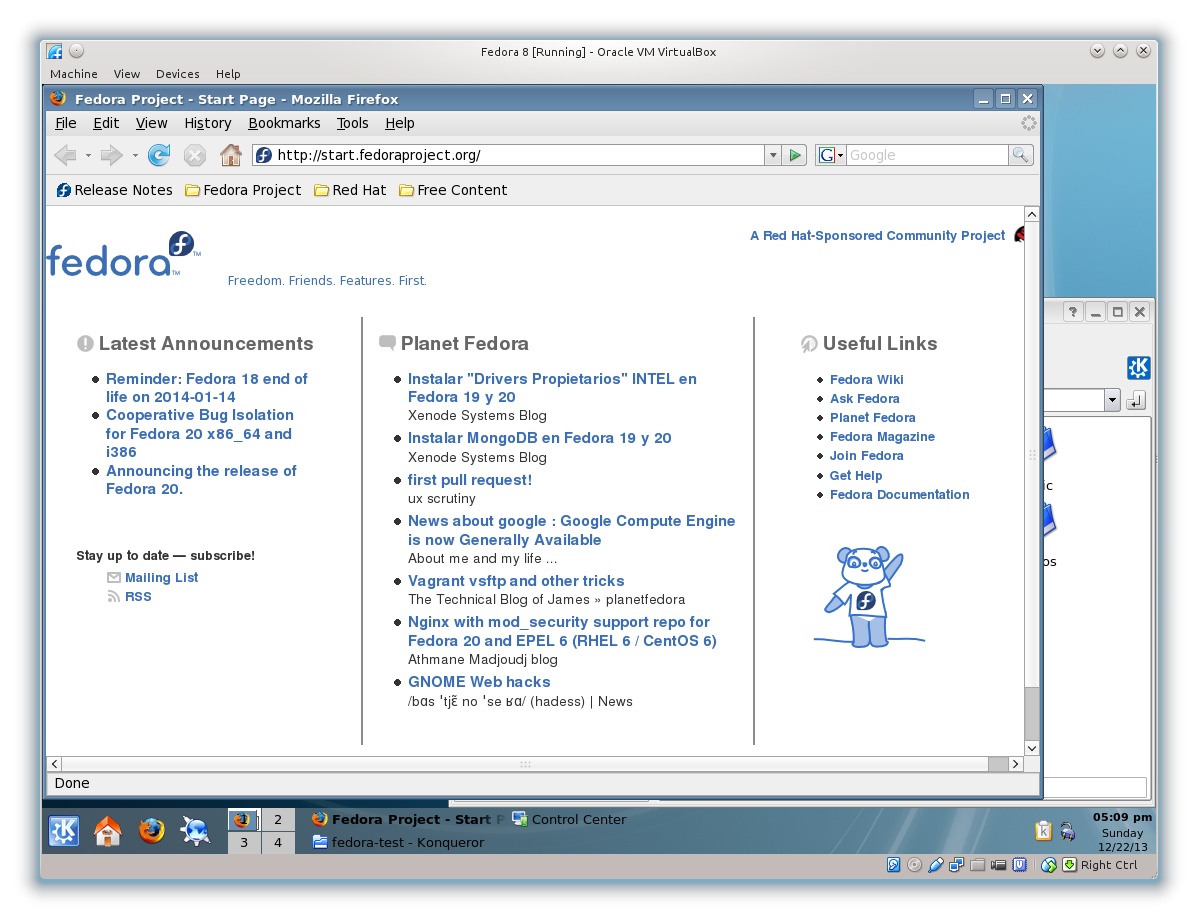
Task: Launch Firefox from the KDE panel
Action: 152,831
